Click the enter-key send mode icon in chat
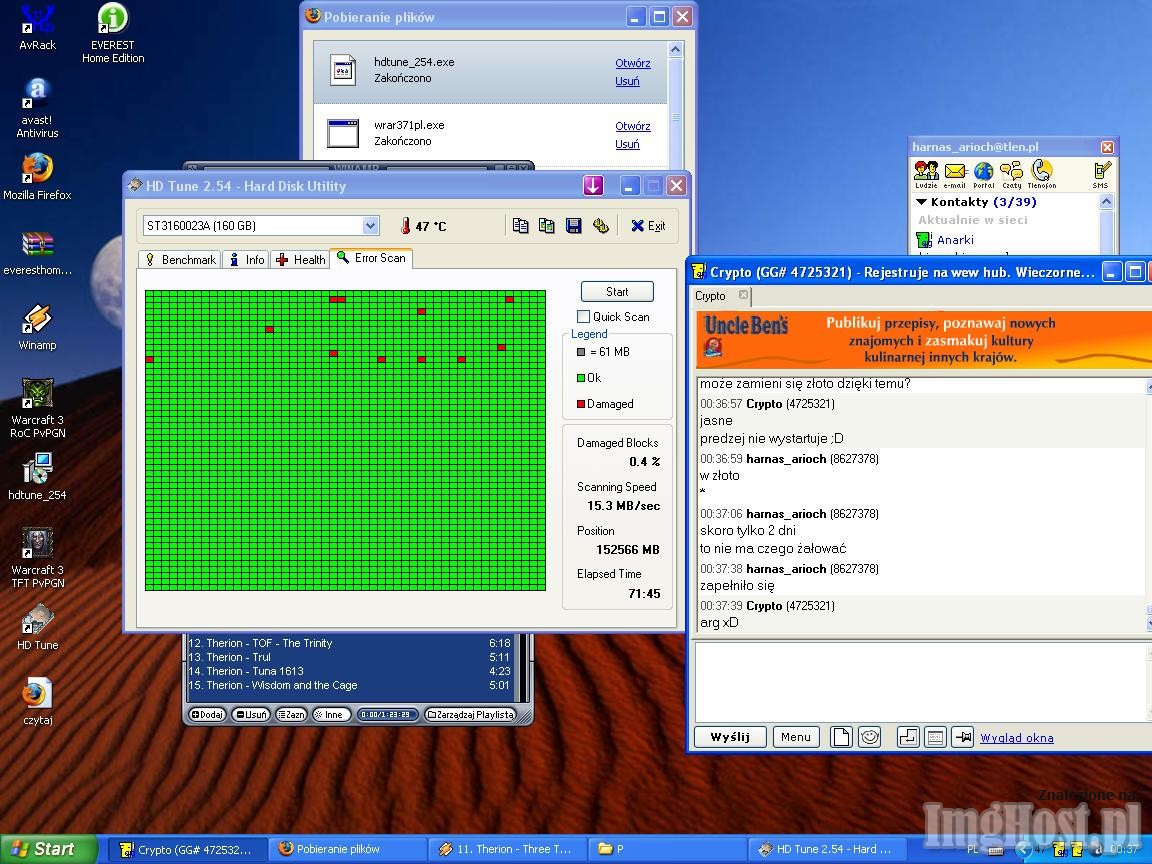Screen dimensions: 1152x864 pos(908,737)
